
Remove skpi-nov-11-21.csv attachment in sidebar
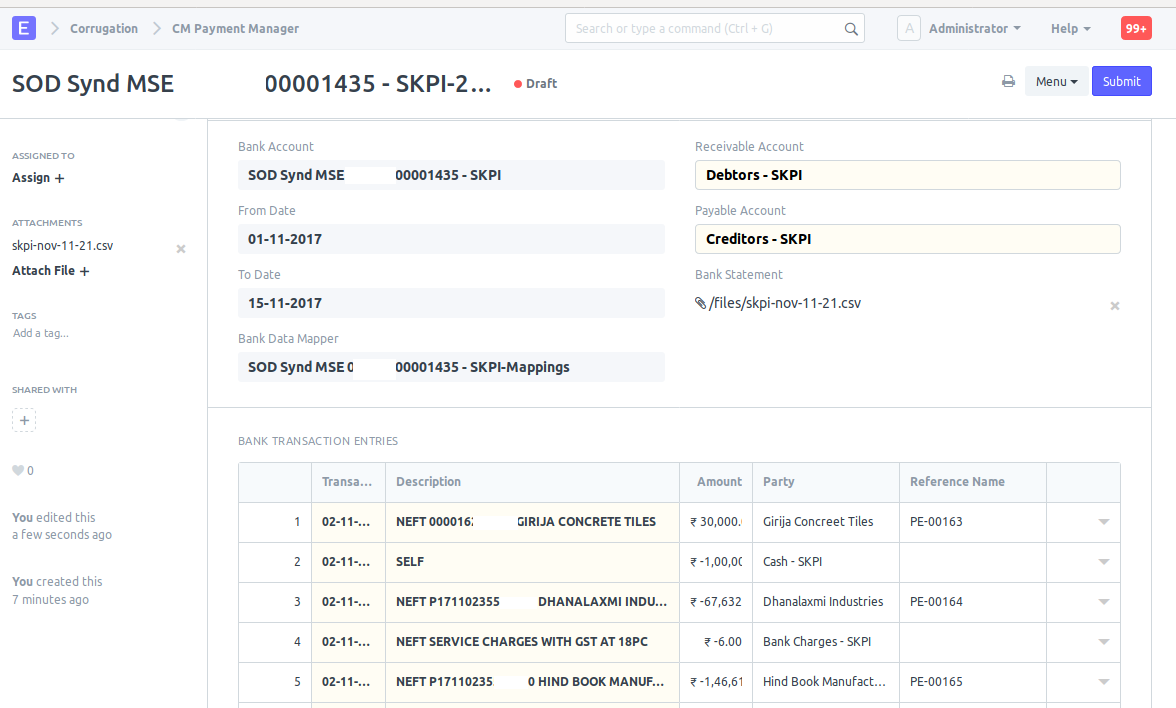click(x=181, y=248)
